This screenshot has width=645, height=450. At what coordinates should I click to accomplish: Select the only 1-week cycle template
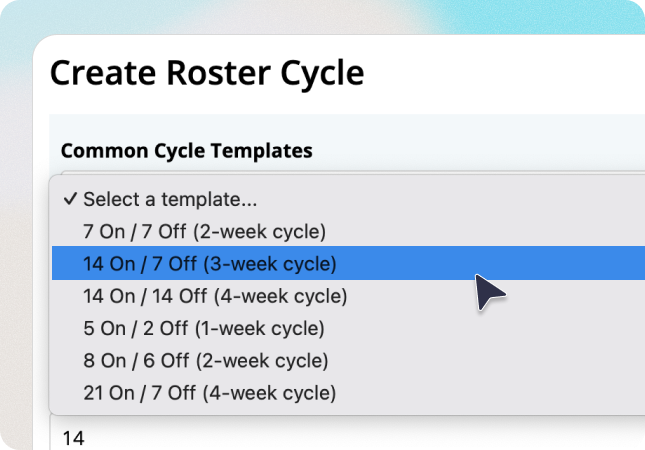(348, 328)
